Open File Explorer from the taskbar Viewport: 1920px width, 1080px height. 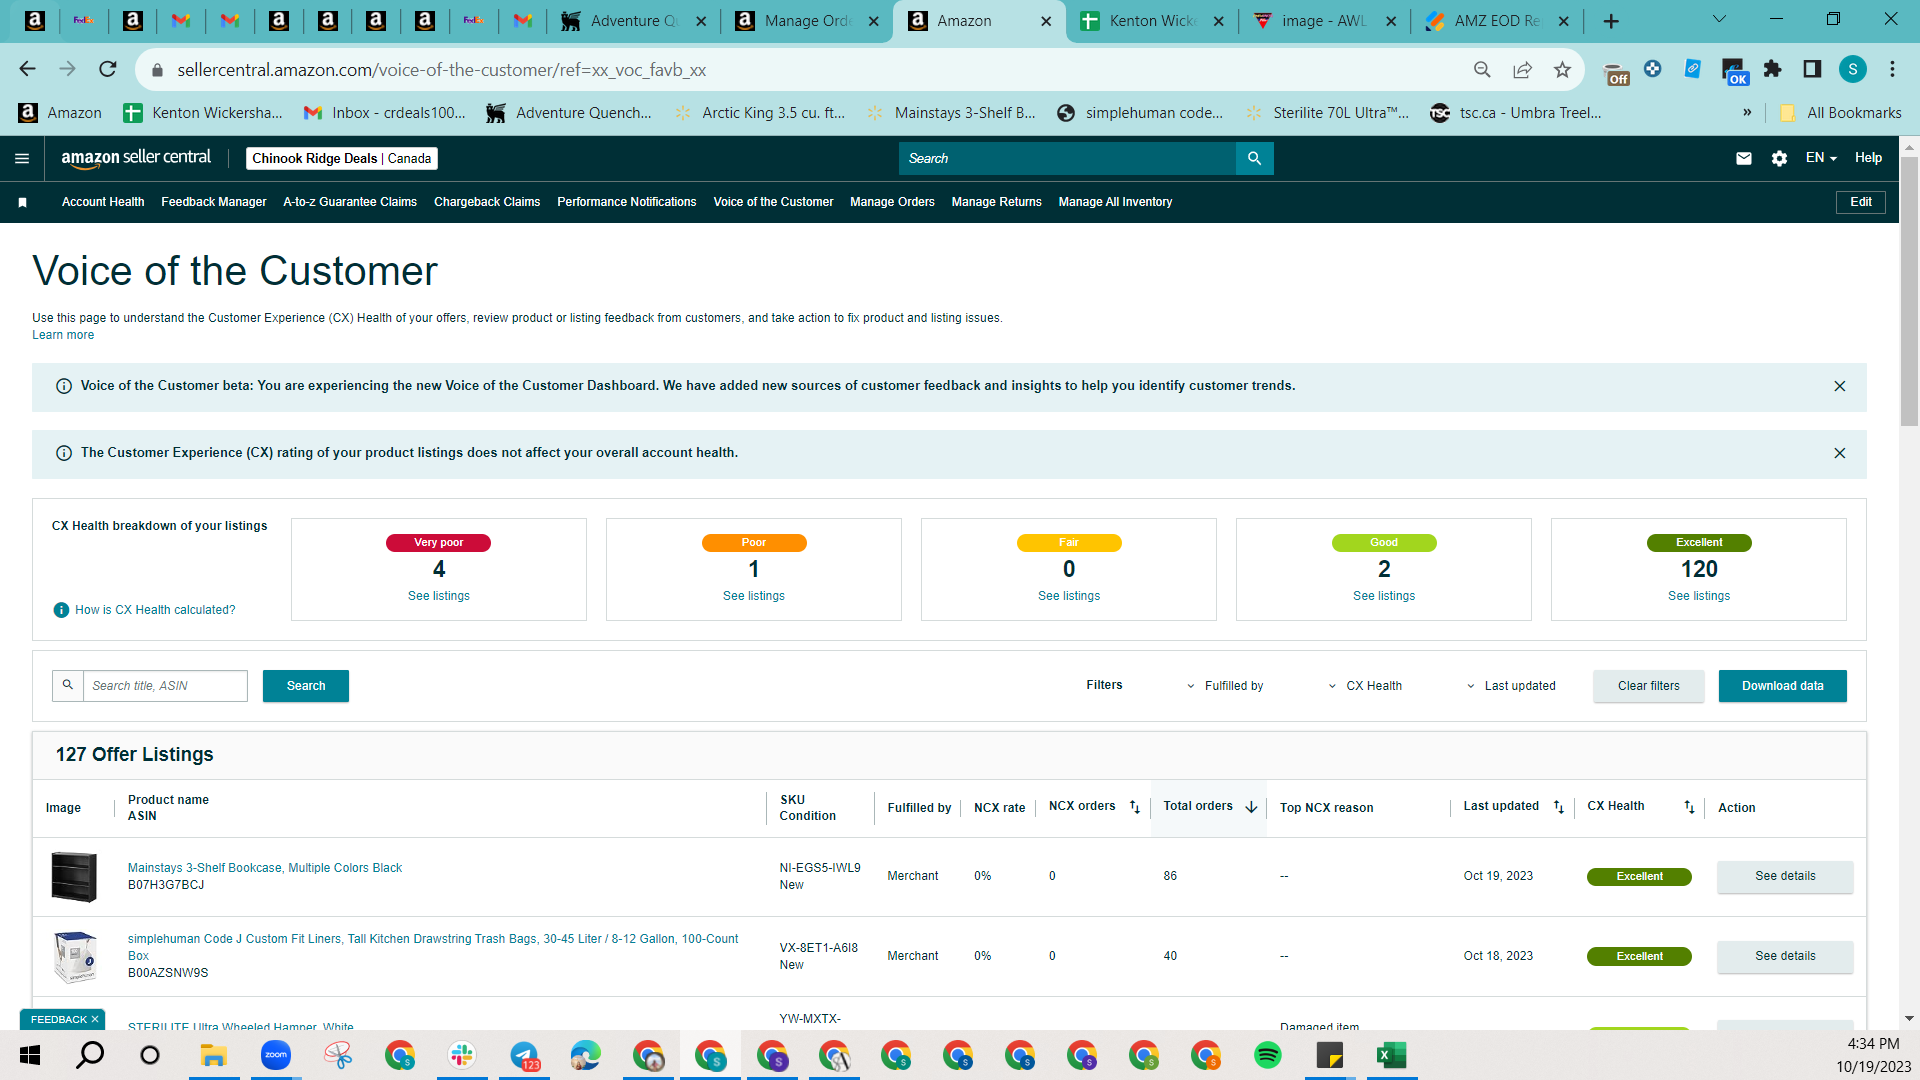point(214,1055)
